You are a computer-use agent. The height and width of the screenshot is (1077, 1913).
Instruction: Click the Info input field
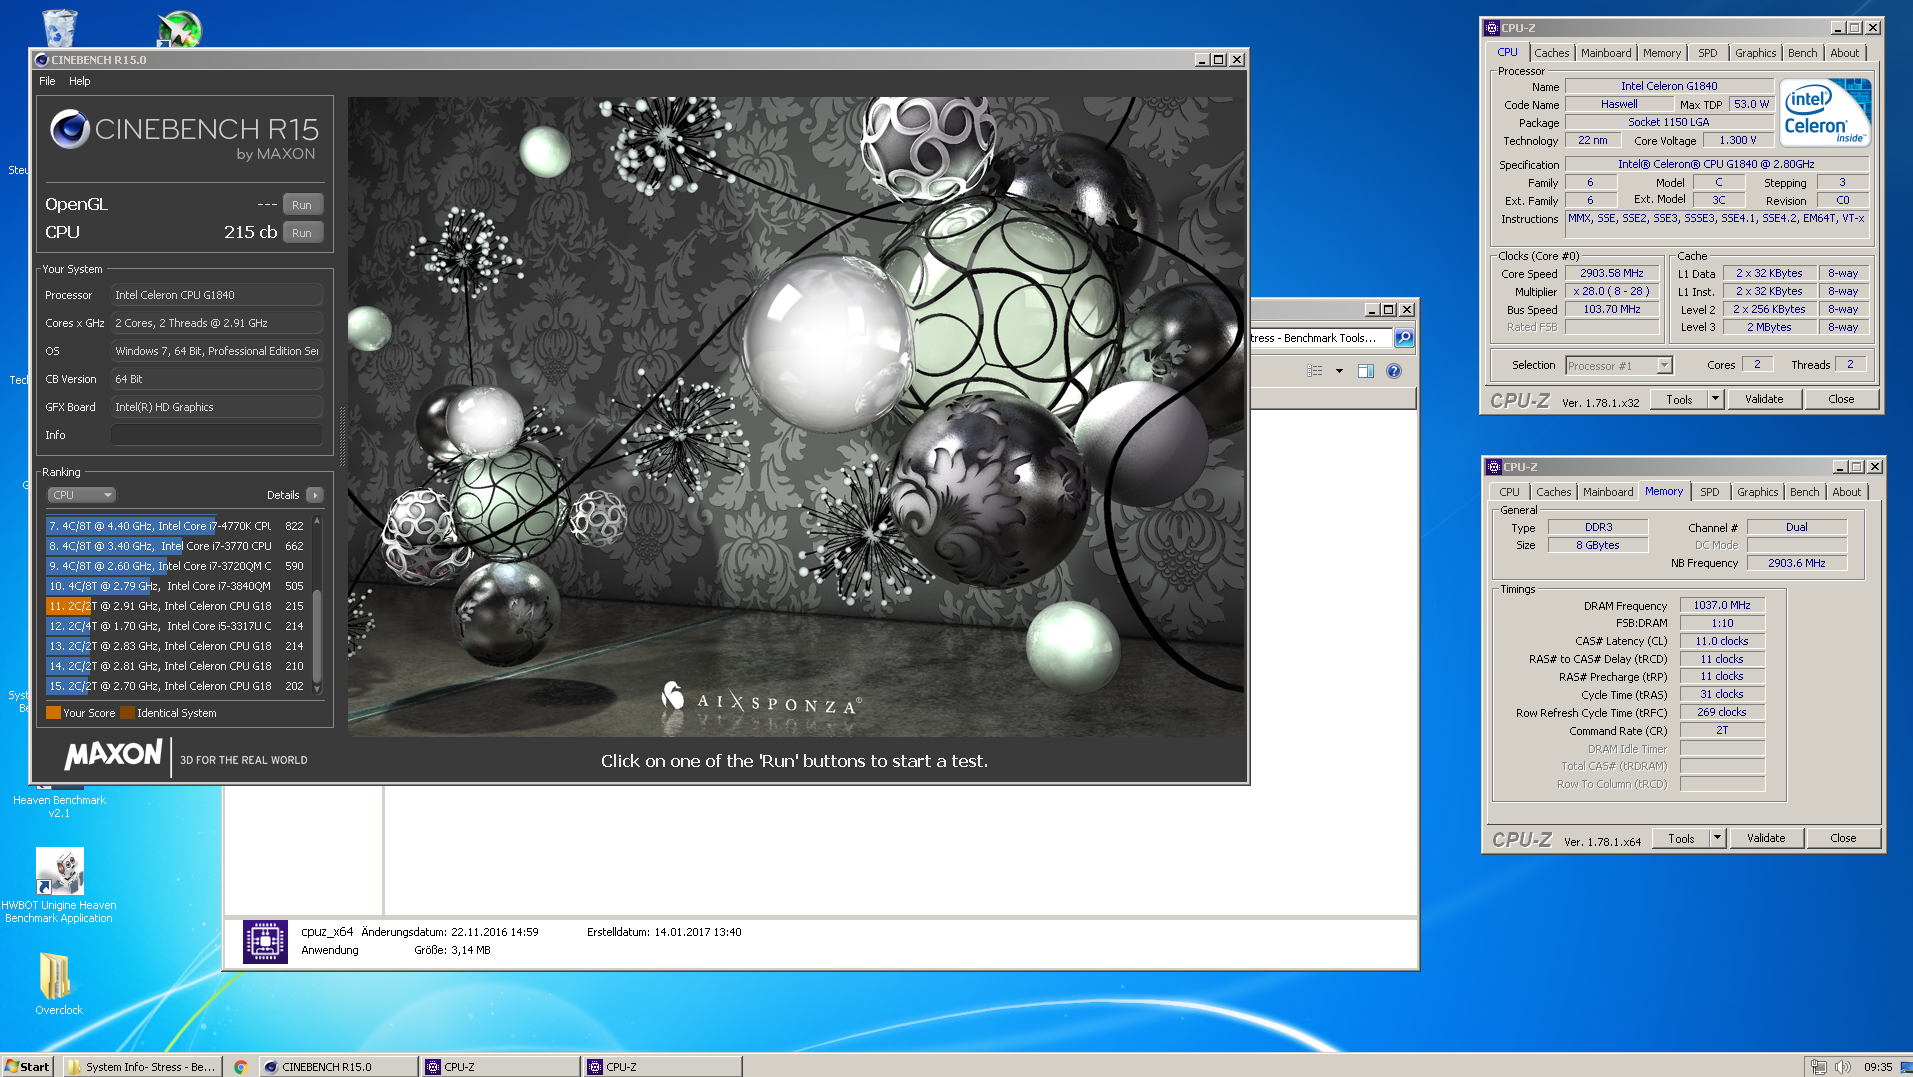point(217,435)
